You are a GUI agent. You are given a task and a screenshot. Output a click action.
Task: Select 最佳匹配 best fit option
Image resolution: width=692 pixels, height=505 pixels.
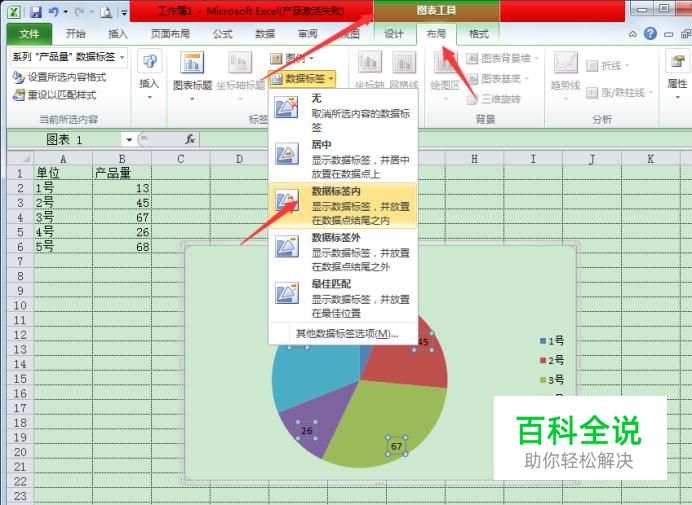click(343, 298)
